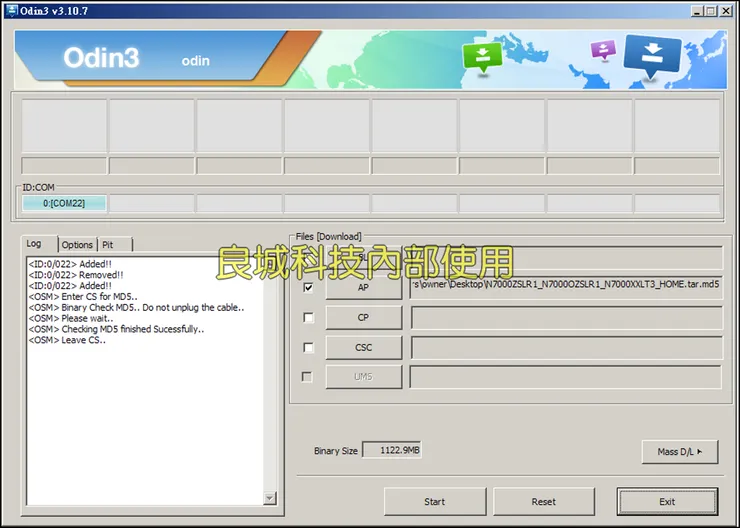Uncheck the AP file checkbox
This screenshot has height=528, width=740.
(308, 287)
